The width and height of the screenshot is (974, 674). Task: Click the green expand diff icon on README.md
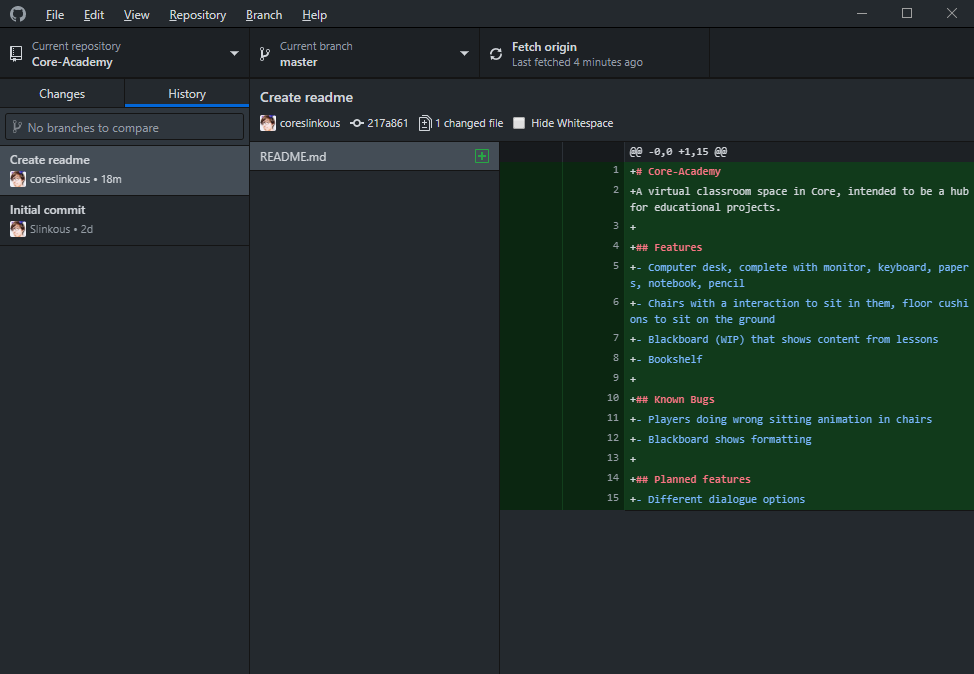(482, 156)
